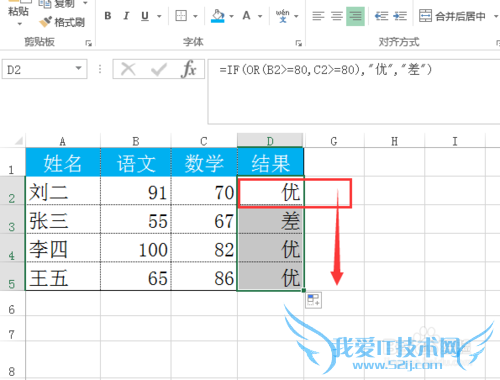Open 字体 font dialog launcher
The height and width of the screenshot is (380, 500).
point(299,43)
